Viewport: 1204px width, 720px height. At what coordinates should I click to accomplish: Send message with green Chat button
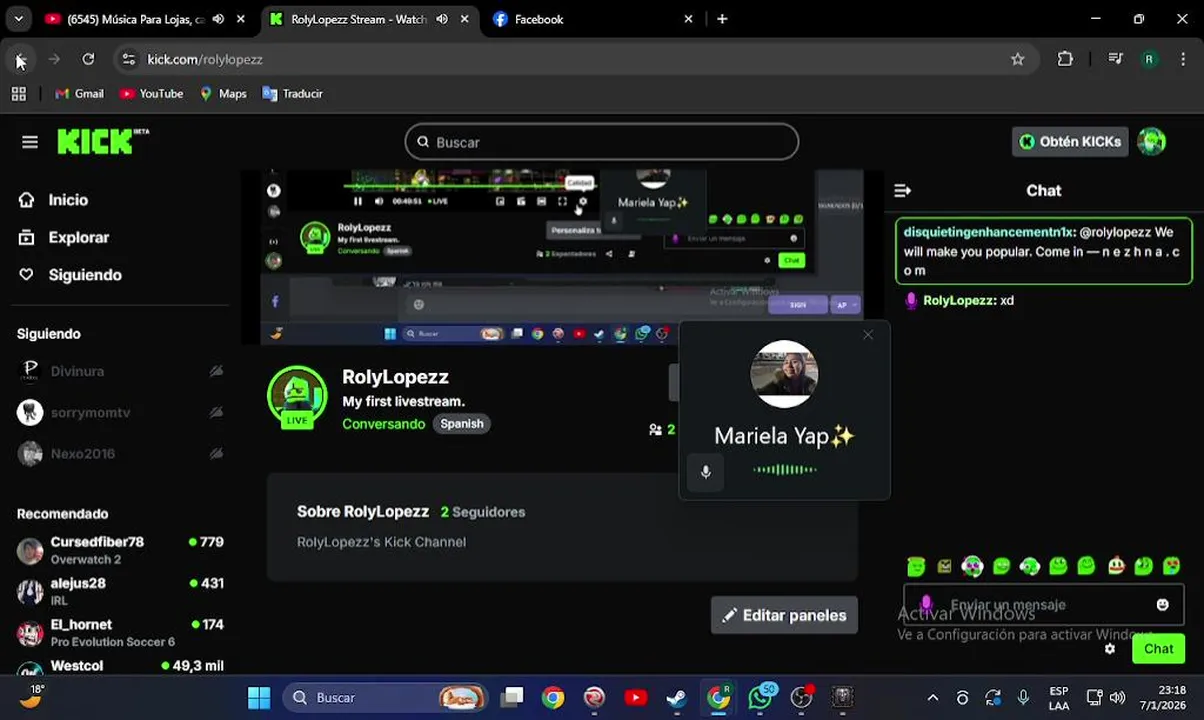click(x=1158, y=649)
